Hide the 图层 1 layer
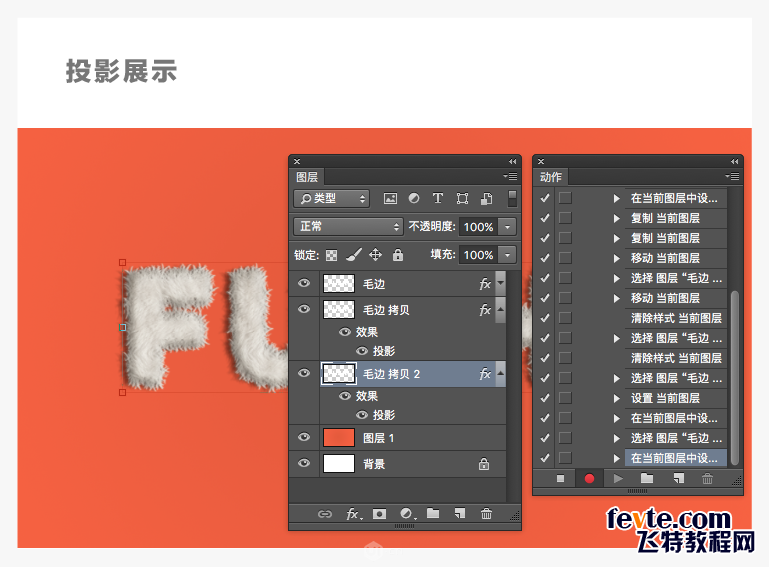 click(x=304, y=438)
